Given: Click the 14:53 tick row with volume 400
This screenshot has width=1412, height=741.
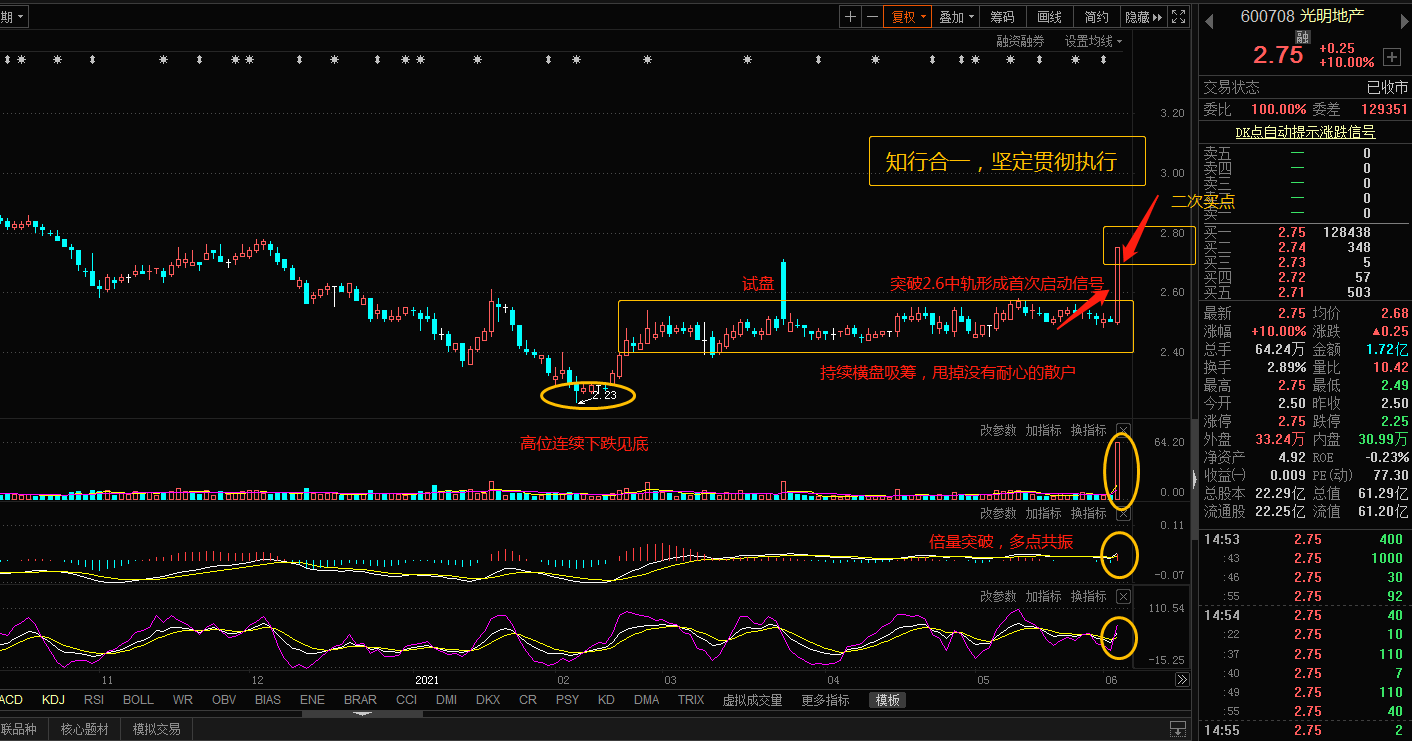Looking at the screenshot, I should [1305, 539].
